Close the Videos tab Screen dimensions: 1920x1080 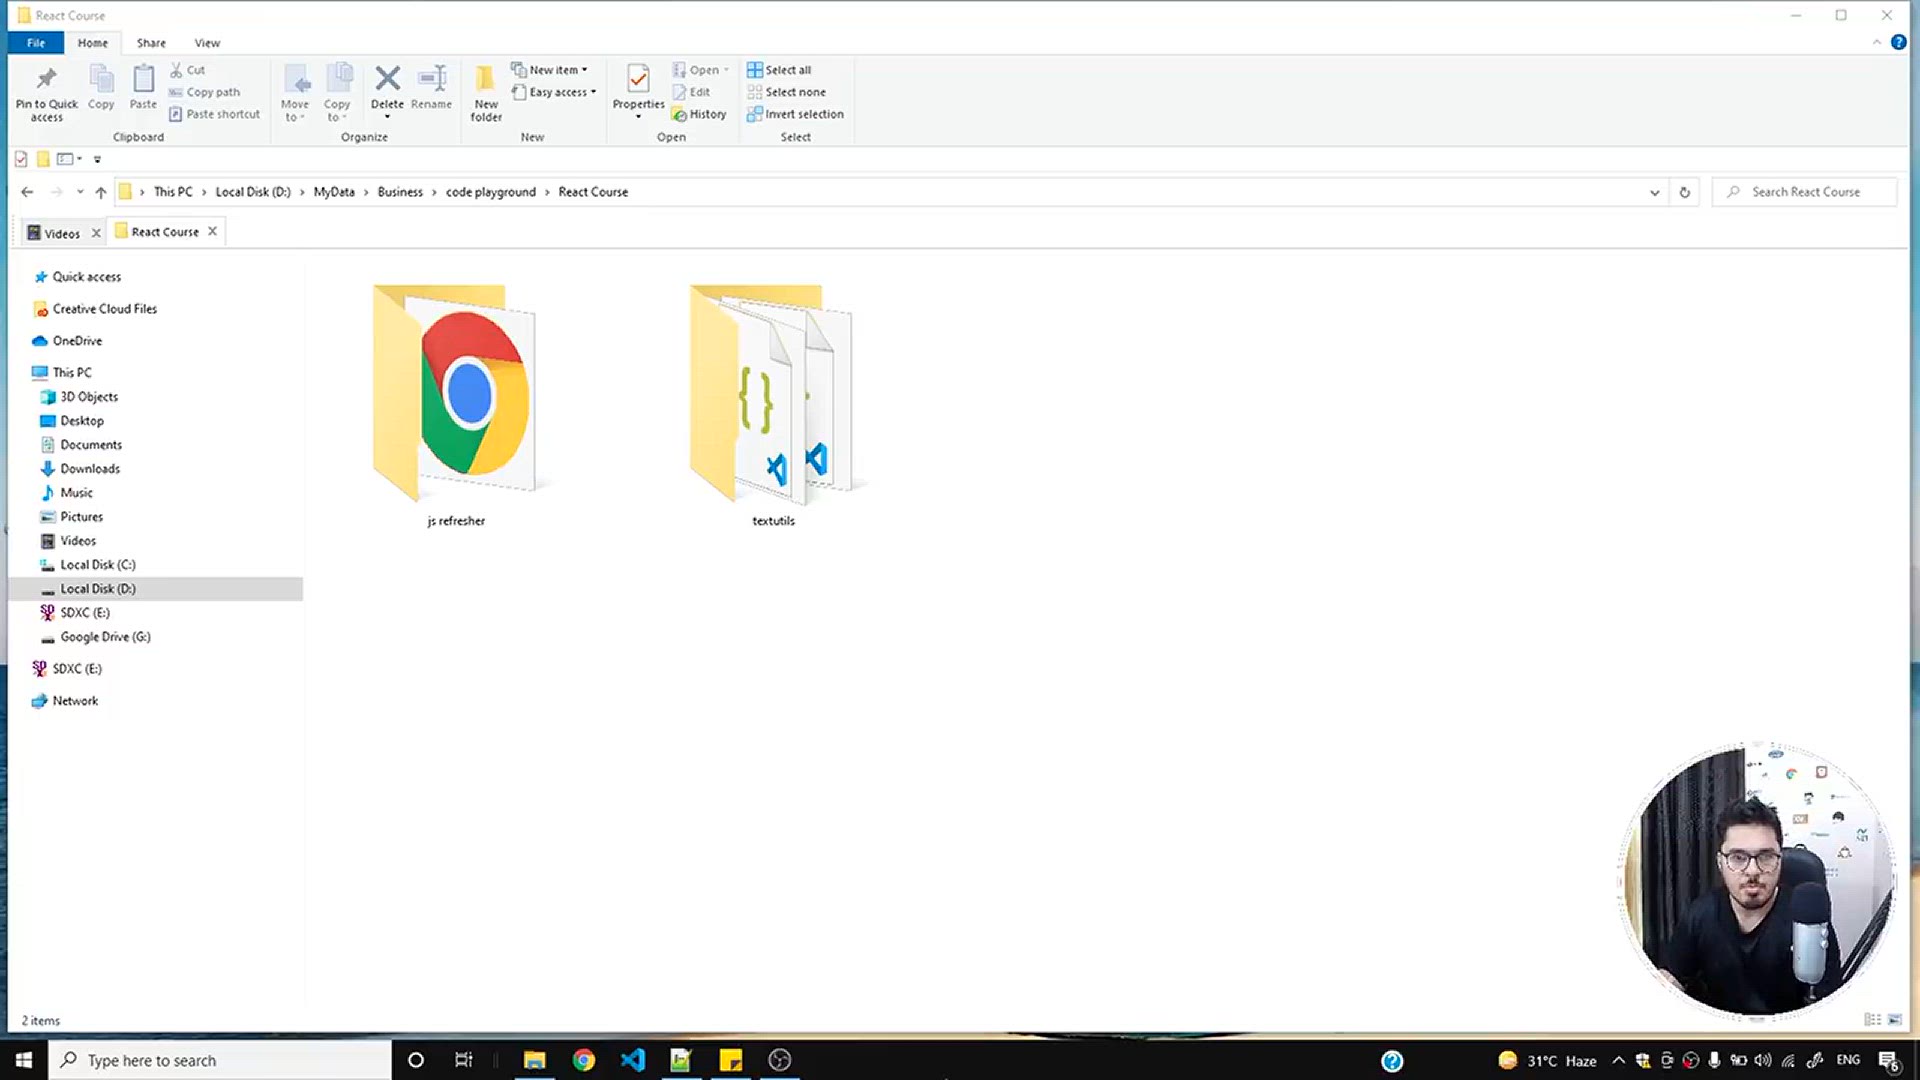tap(96, 233)
